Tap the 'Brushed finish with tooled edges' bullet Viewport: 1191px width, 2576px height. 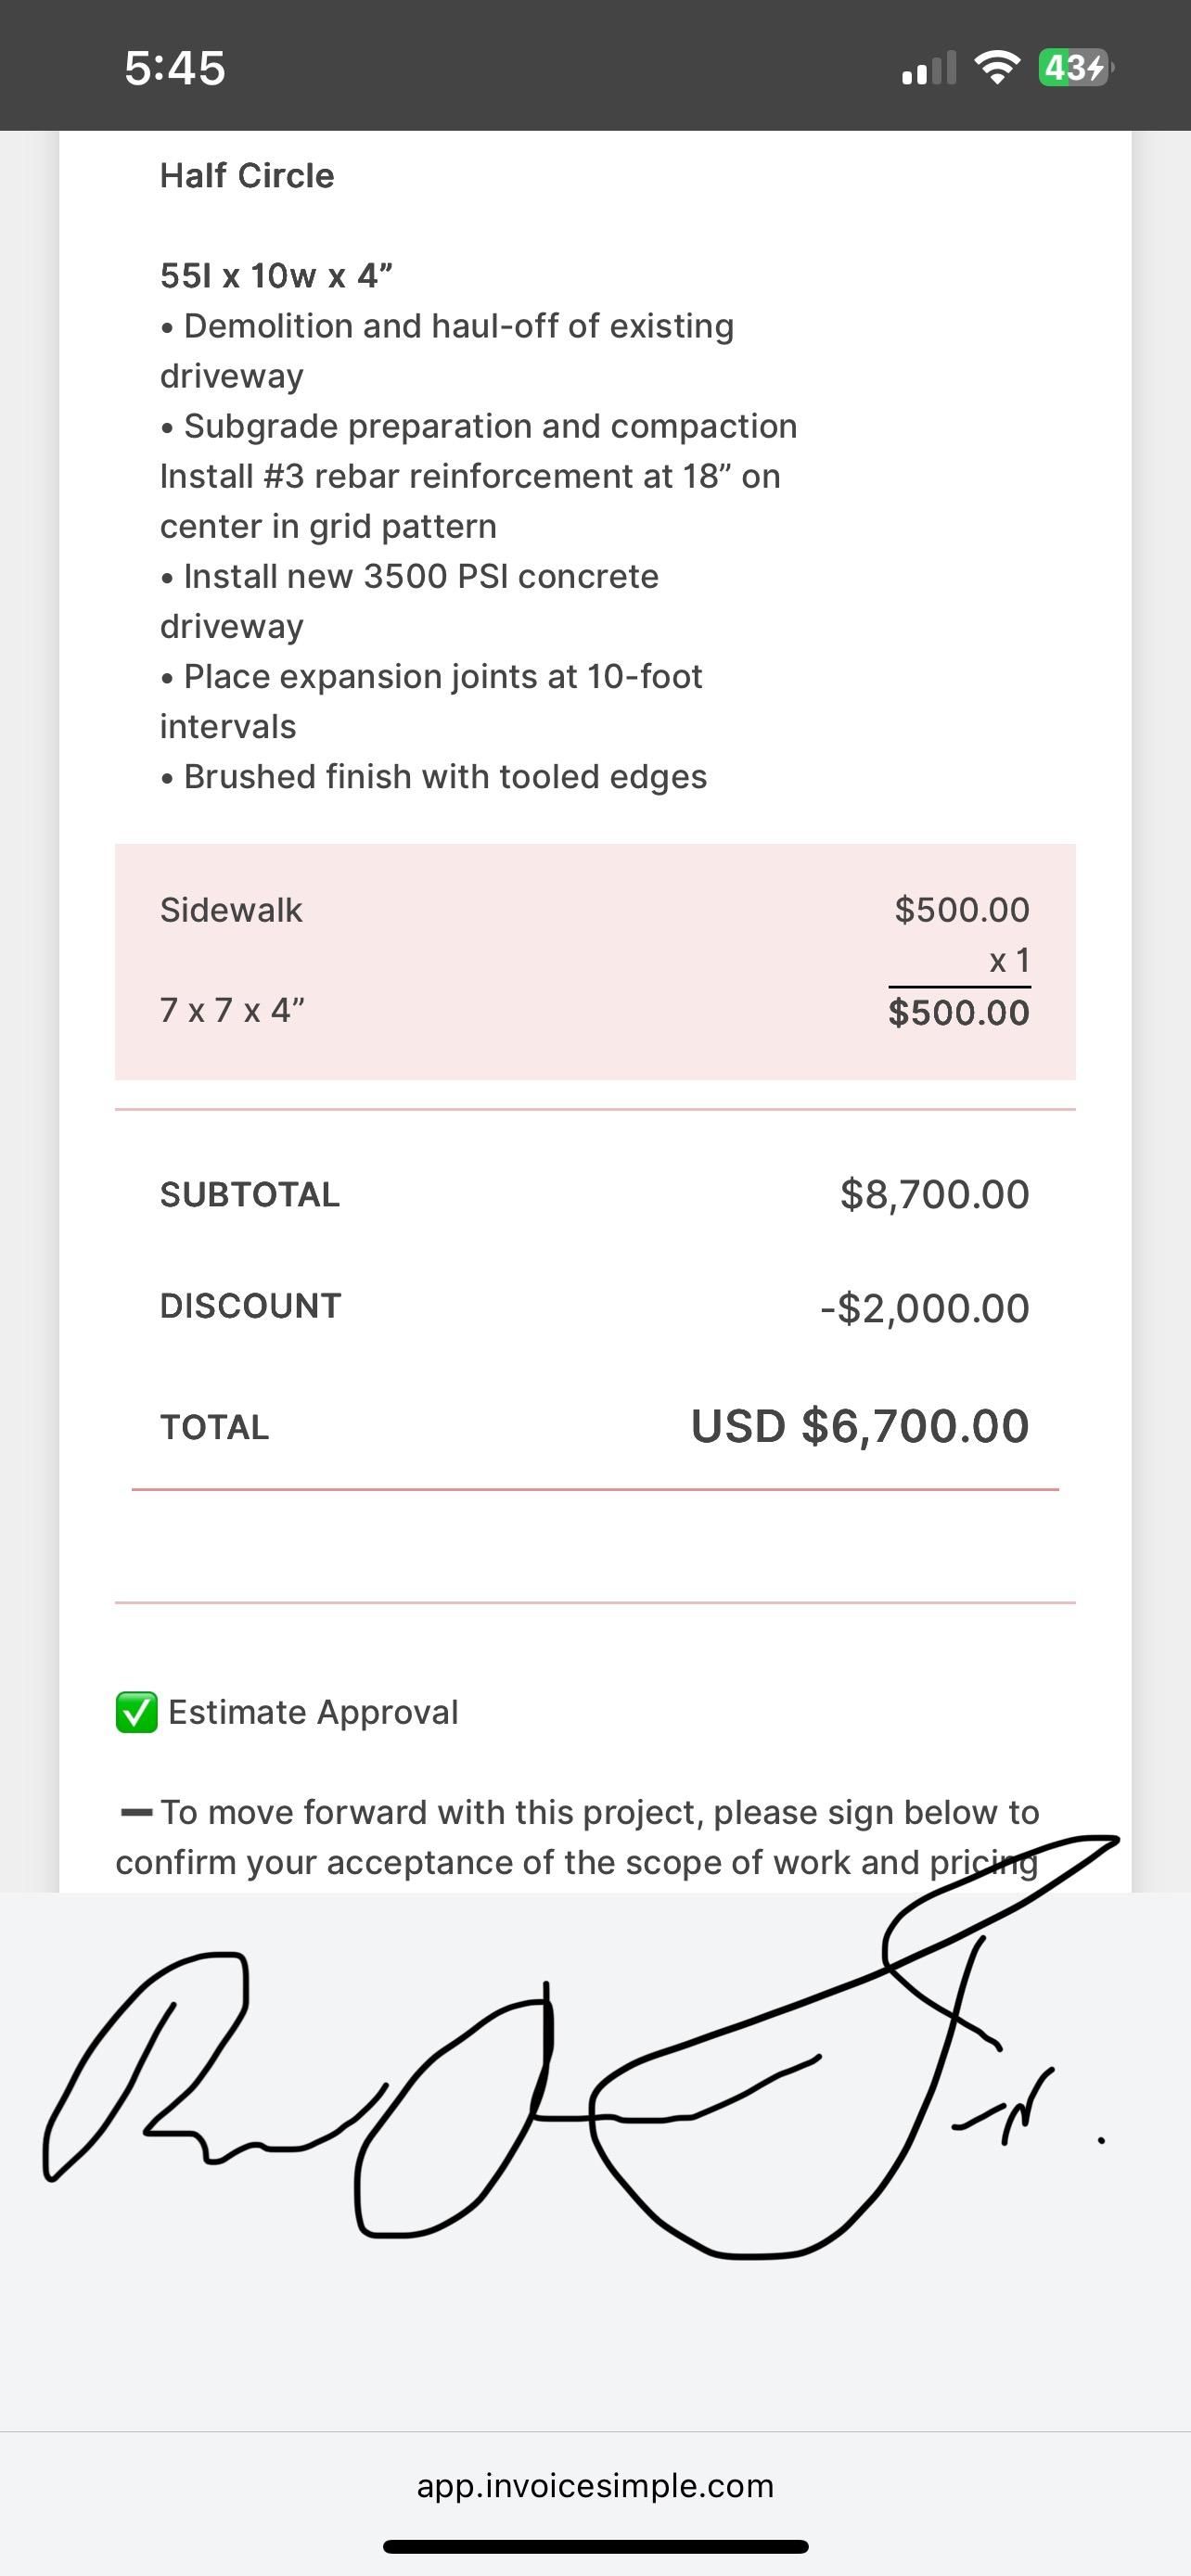[445, 777]
